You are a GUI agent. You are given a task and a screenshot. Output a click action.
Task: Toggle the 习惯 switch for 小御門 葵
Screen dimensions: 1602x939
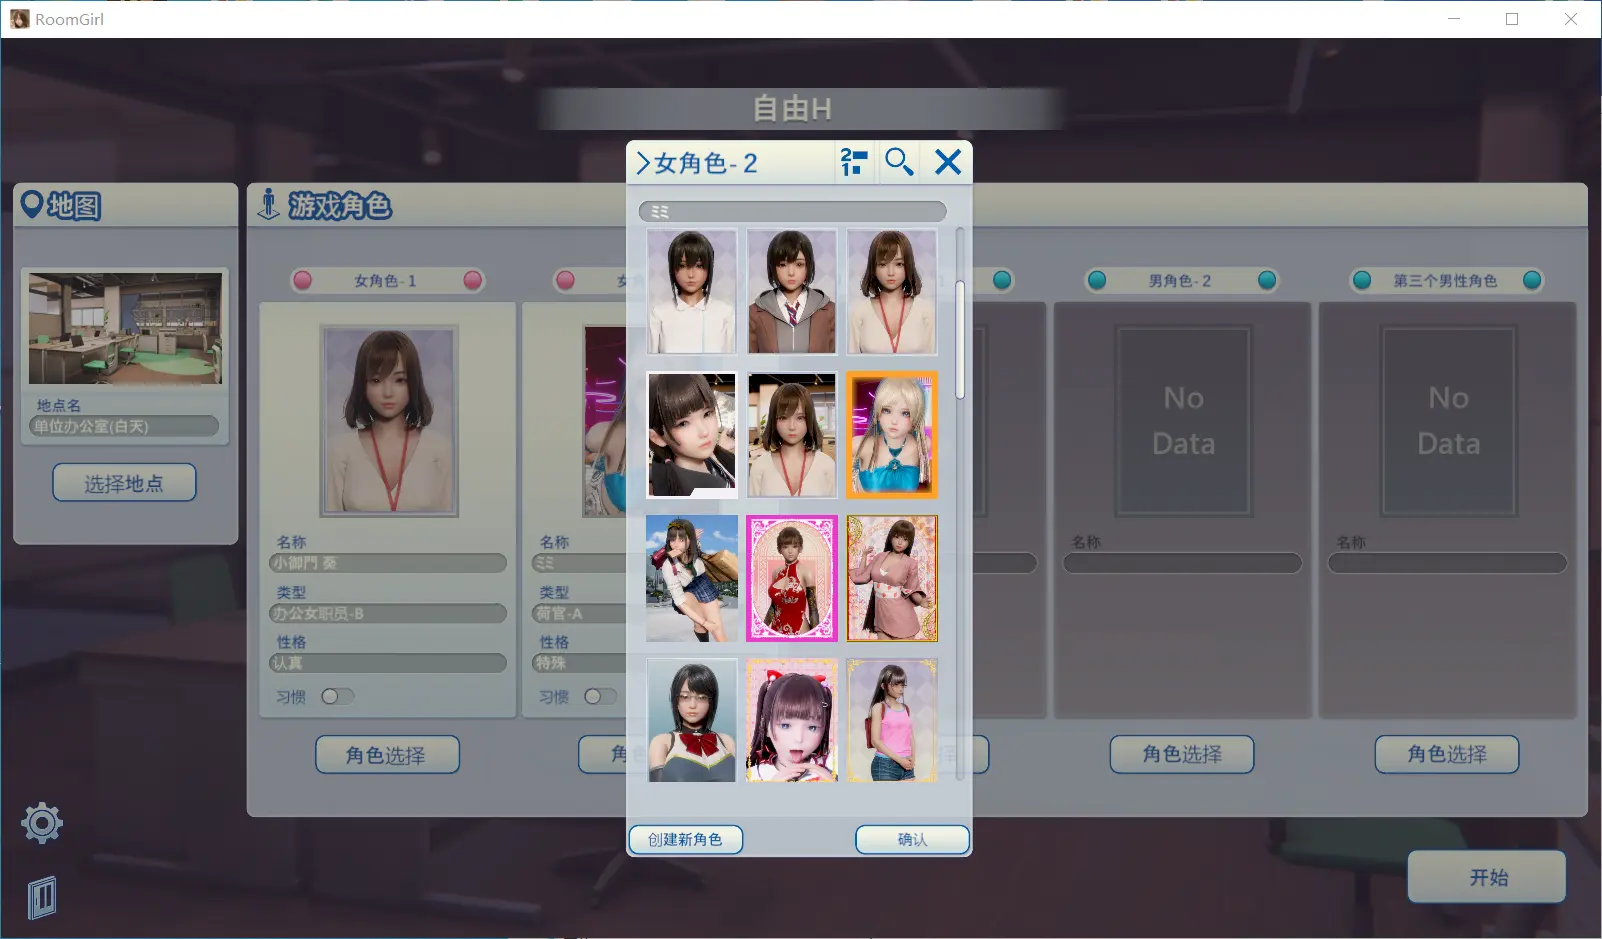click(337, 696)
